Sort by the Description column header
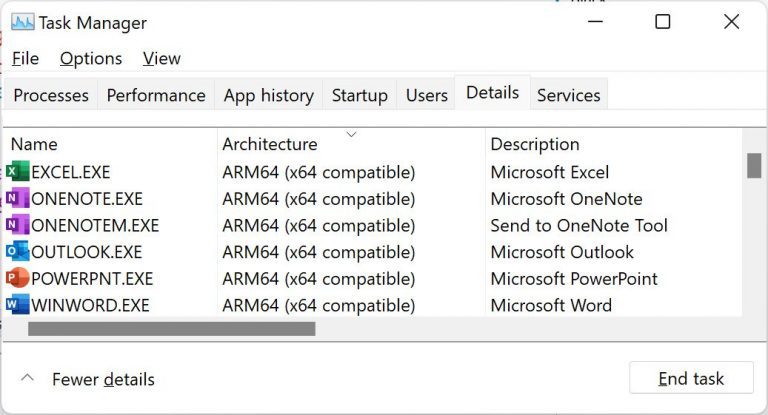The image size is (768, 415). 534,144
